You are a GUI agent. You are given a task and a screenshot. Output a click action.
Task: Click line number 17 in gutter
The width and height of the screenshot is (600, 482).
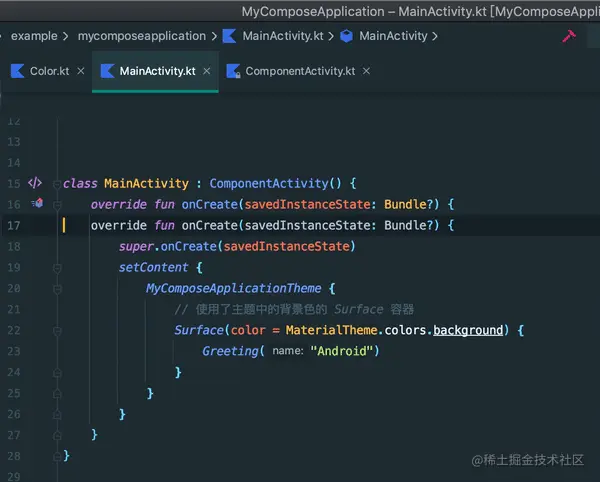(14, 225)
